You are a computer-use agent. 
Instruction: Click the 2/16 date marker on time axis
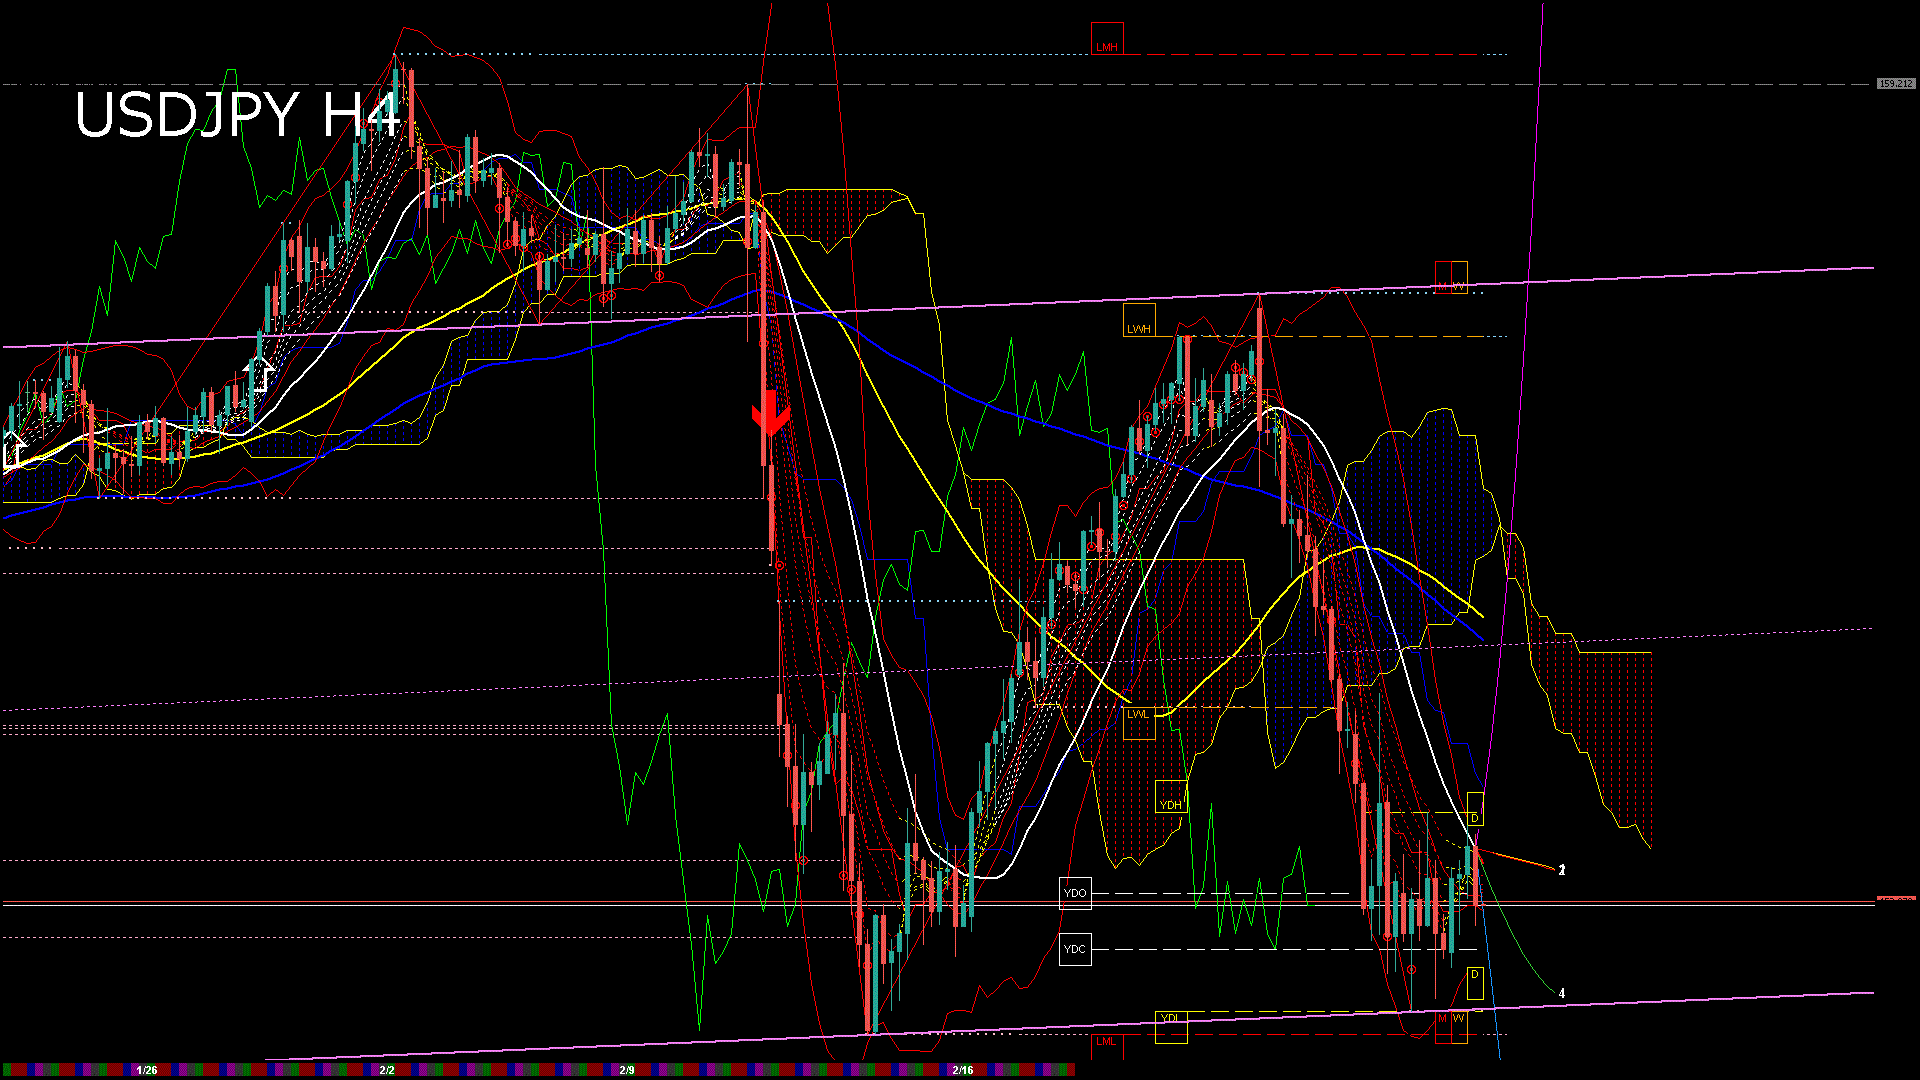[963, 1070]
